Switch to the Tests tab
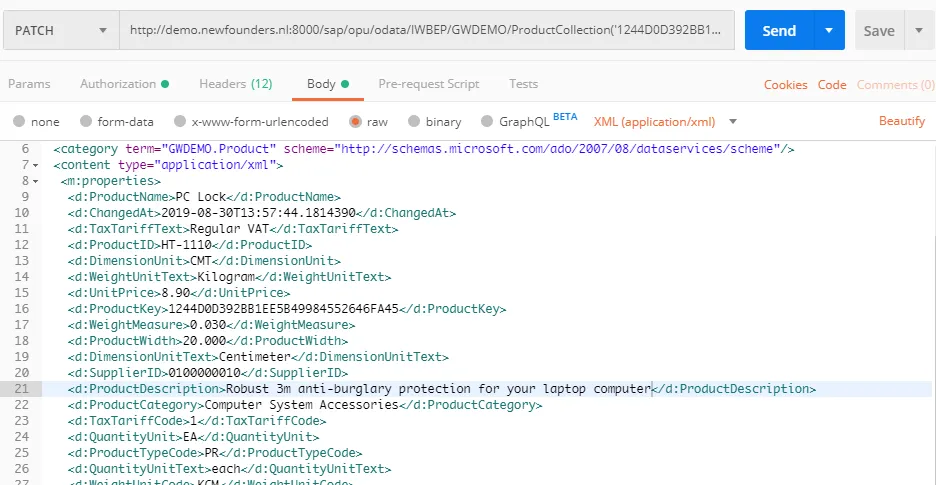 pos(523,84)
